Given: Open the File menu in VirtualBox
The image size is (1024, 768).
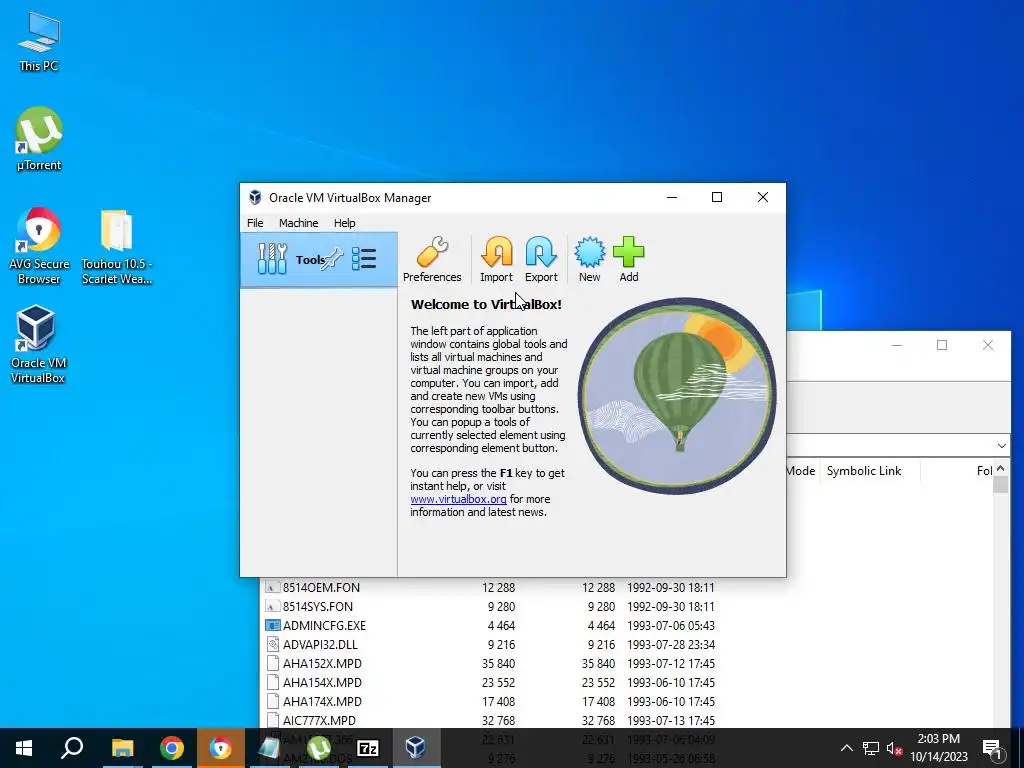Looking at the screenshot, I should tap(255, 223).
